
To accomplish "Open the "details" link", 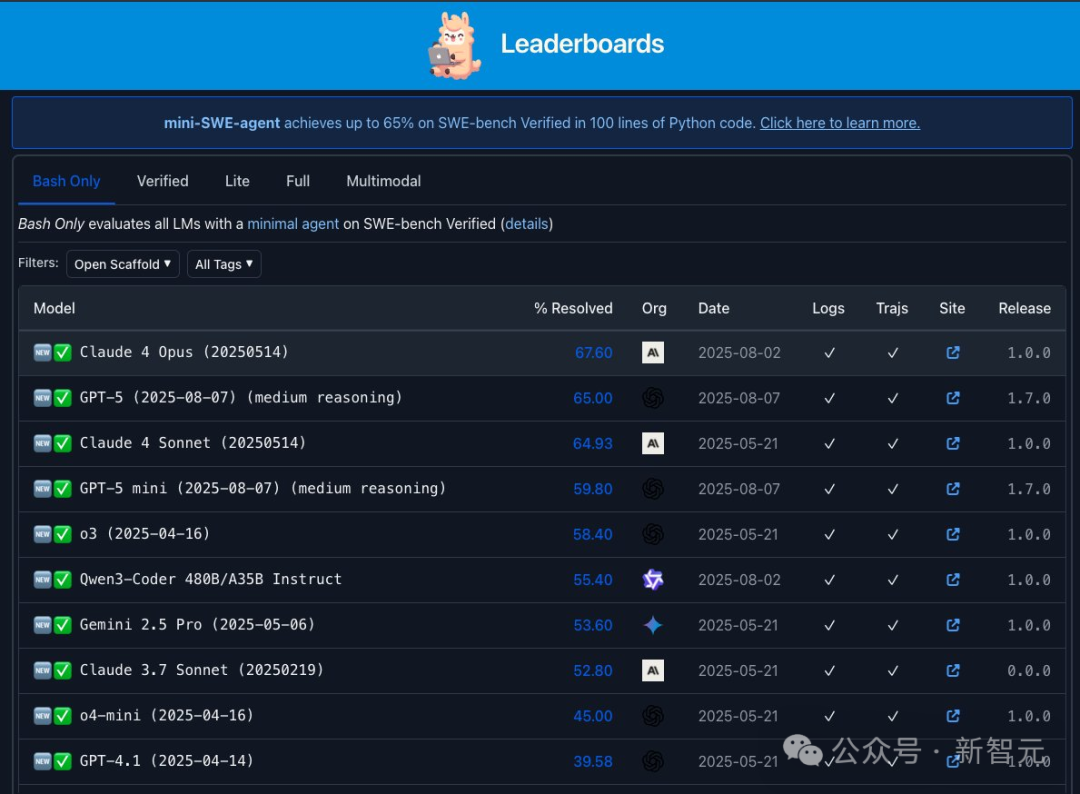I will 527,224.
